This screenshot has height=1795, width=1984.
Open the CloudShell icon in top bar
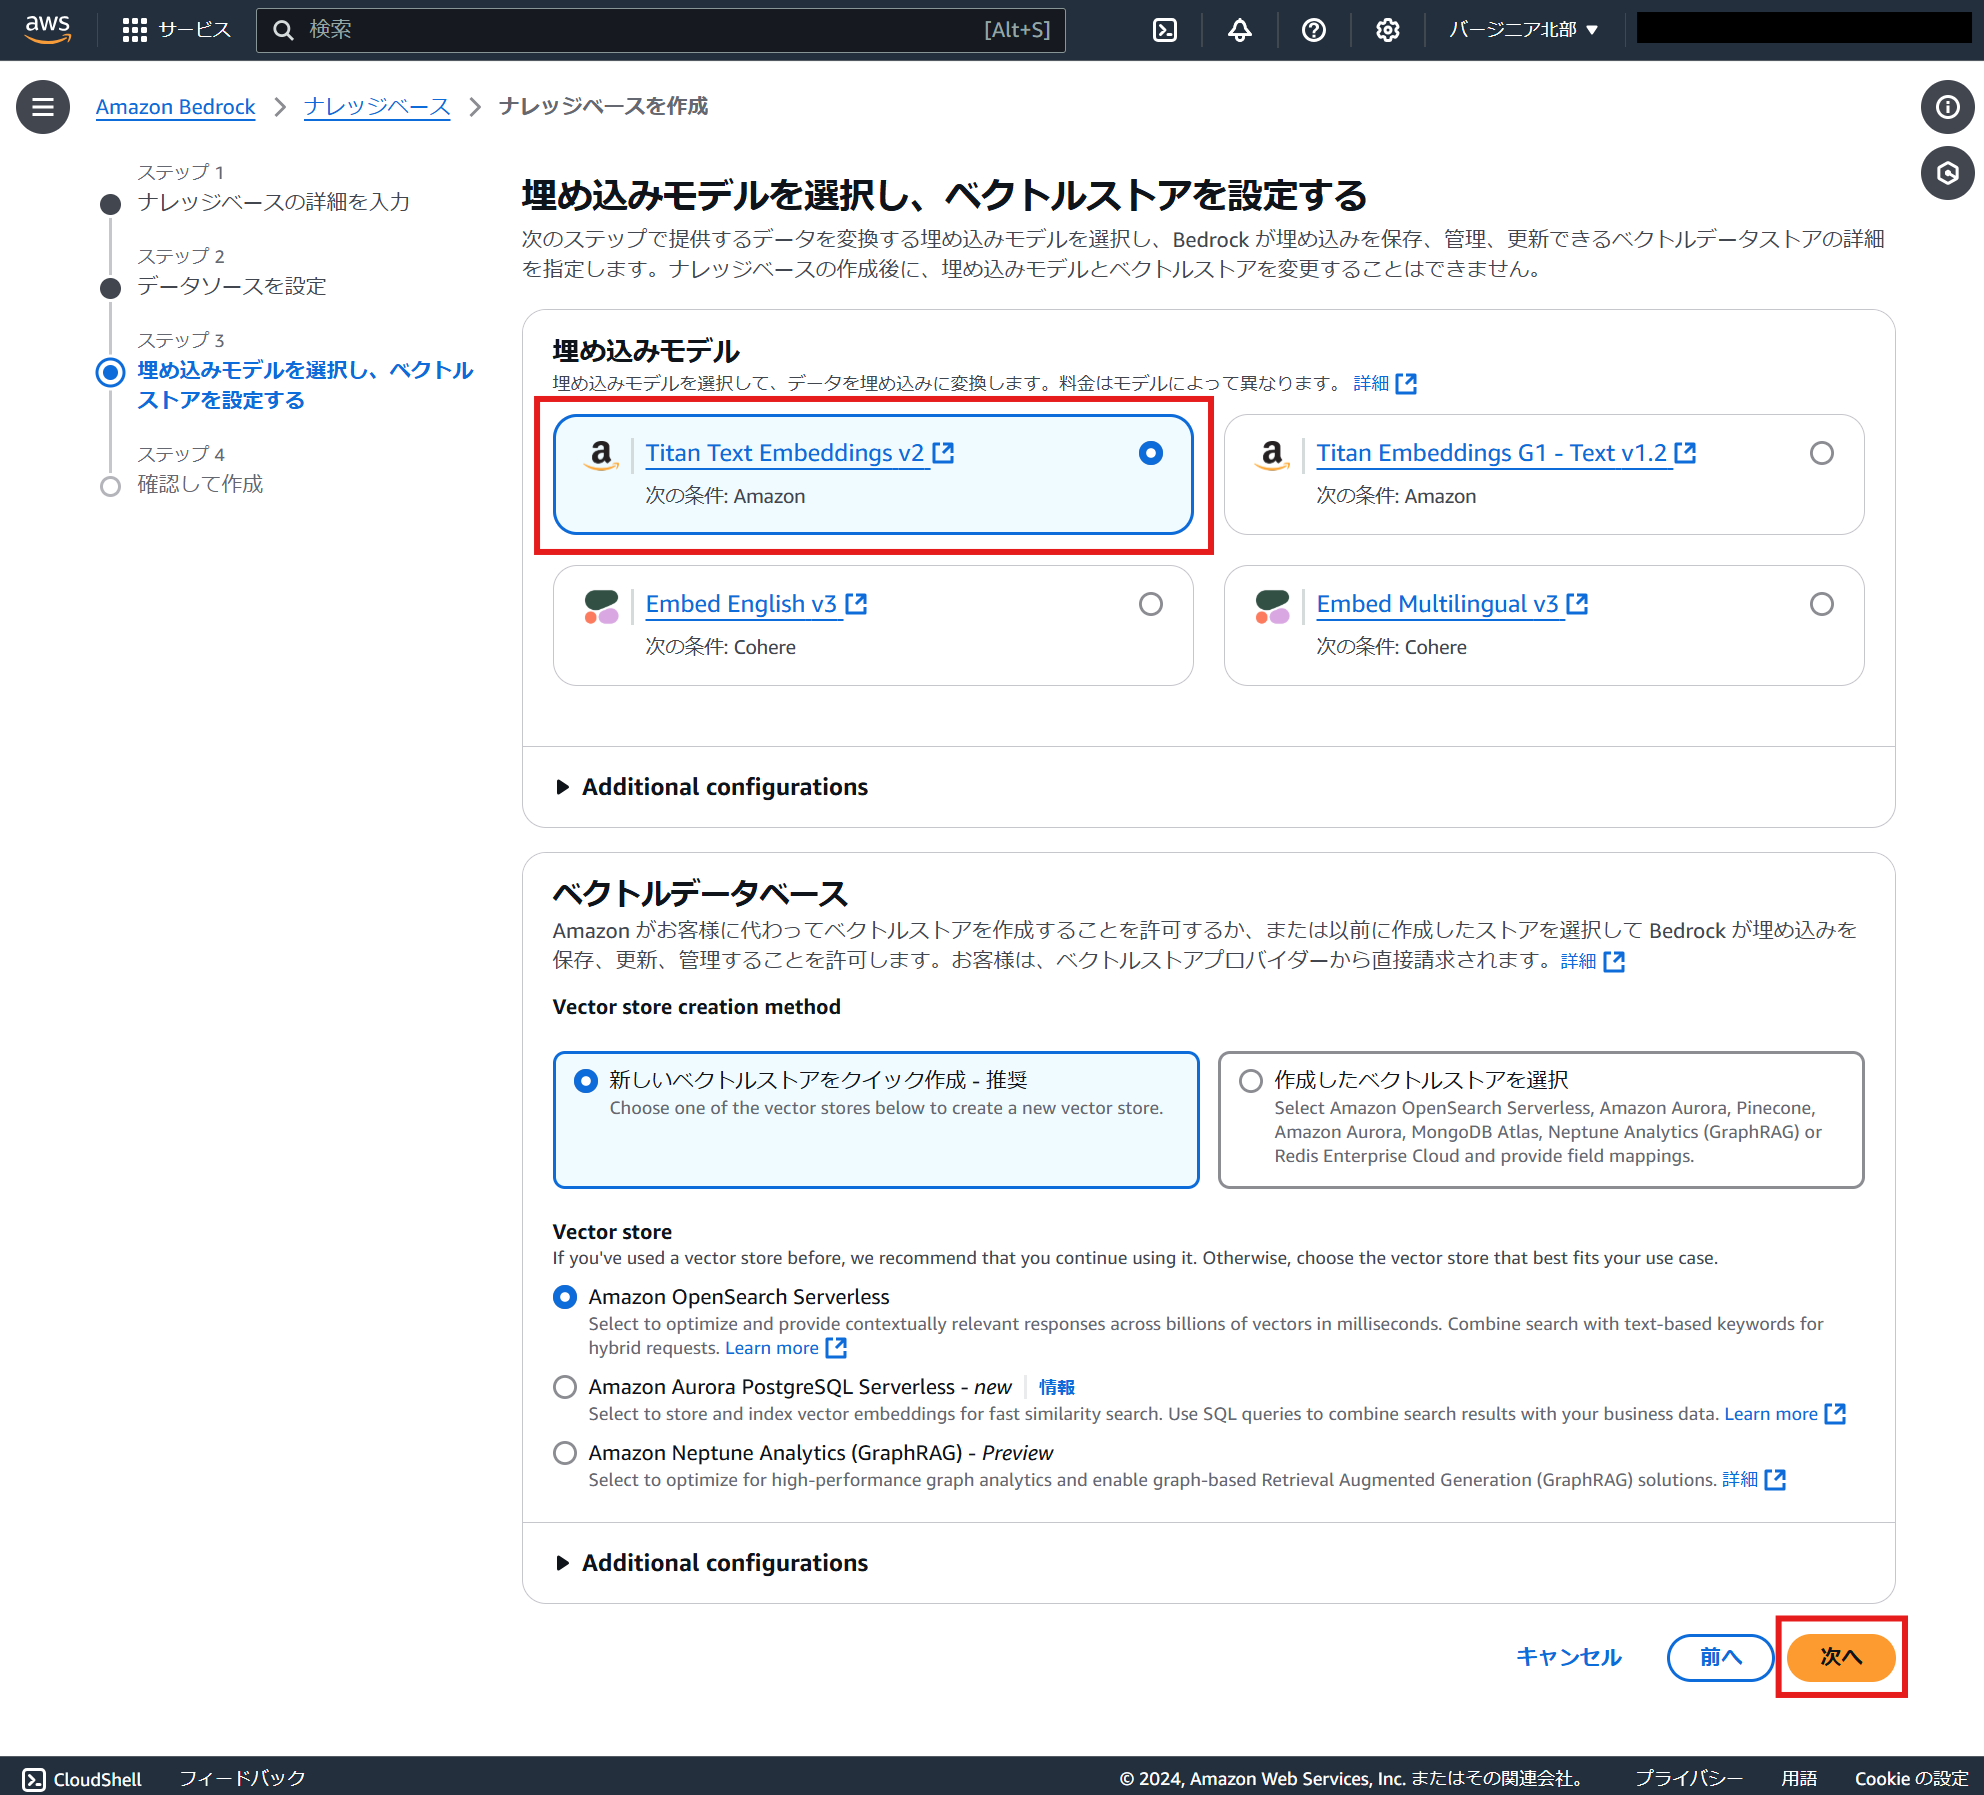tap(1165, 30)
